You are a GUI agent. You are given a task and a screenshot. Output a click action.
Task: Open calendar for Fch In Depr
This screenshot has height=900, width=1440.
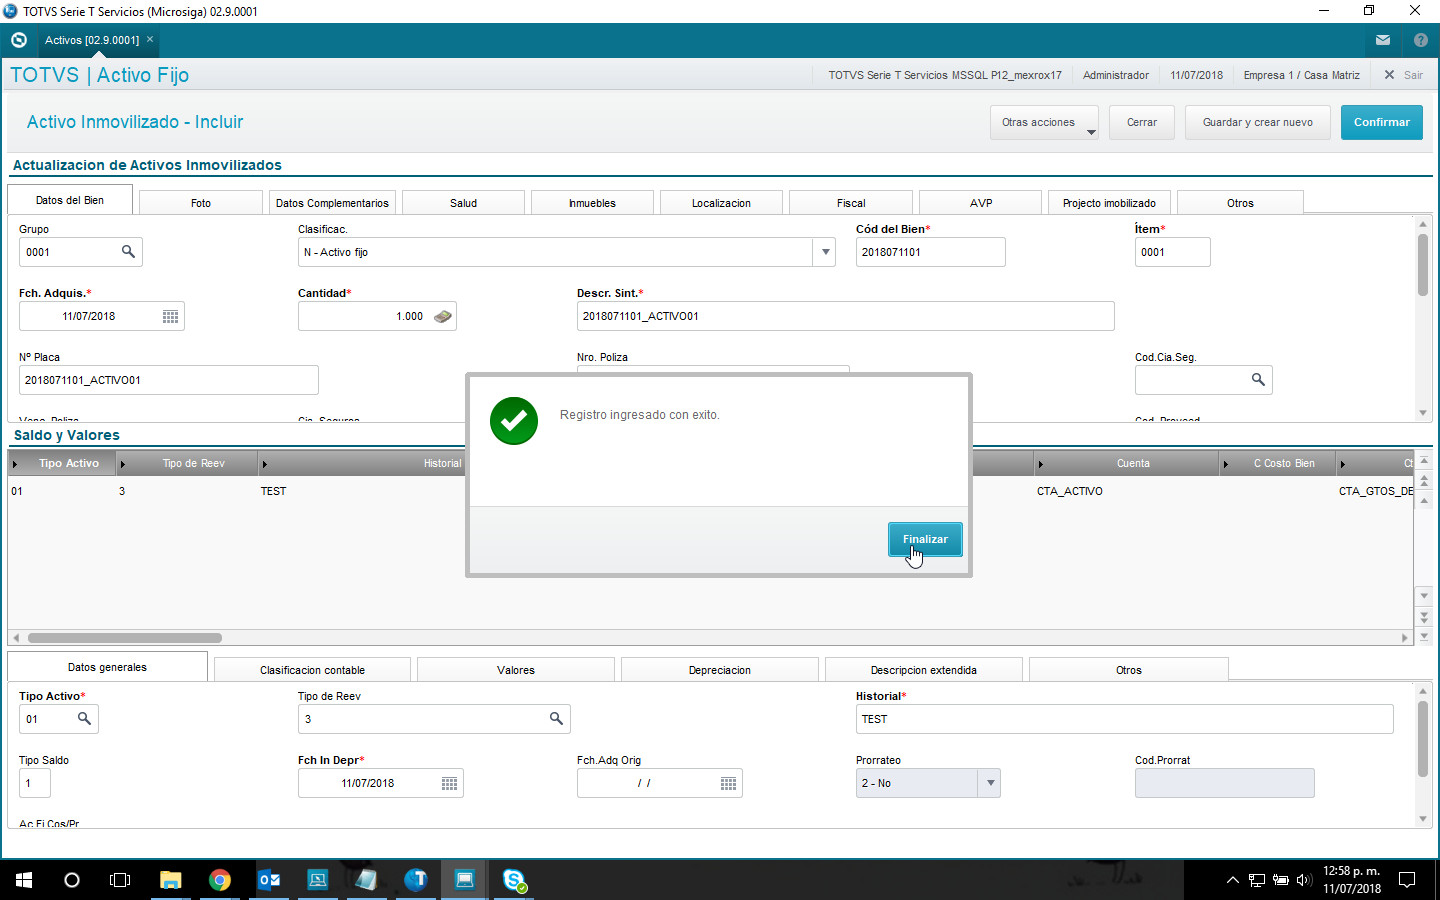point(450,783)
